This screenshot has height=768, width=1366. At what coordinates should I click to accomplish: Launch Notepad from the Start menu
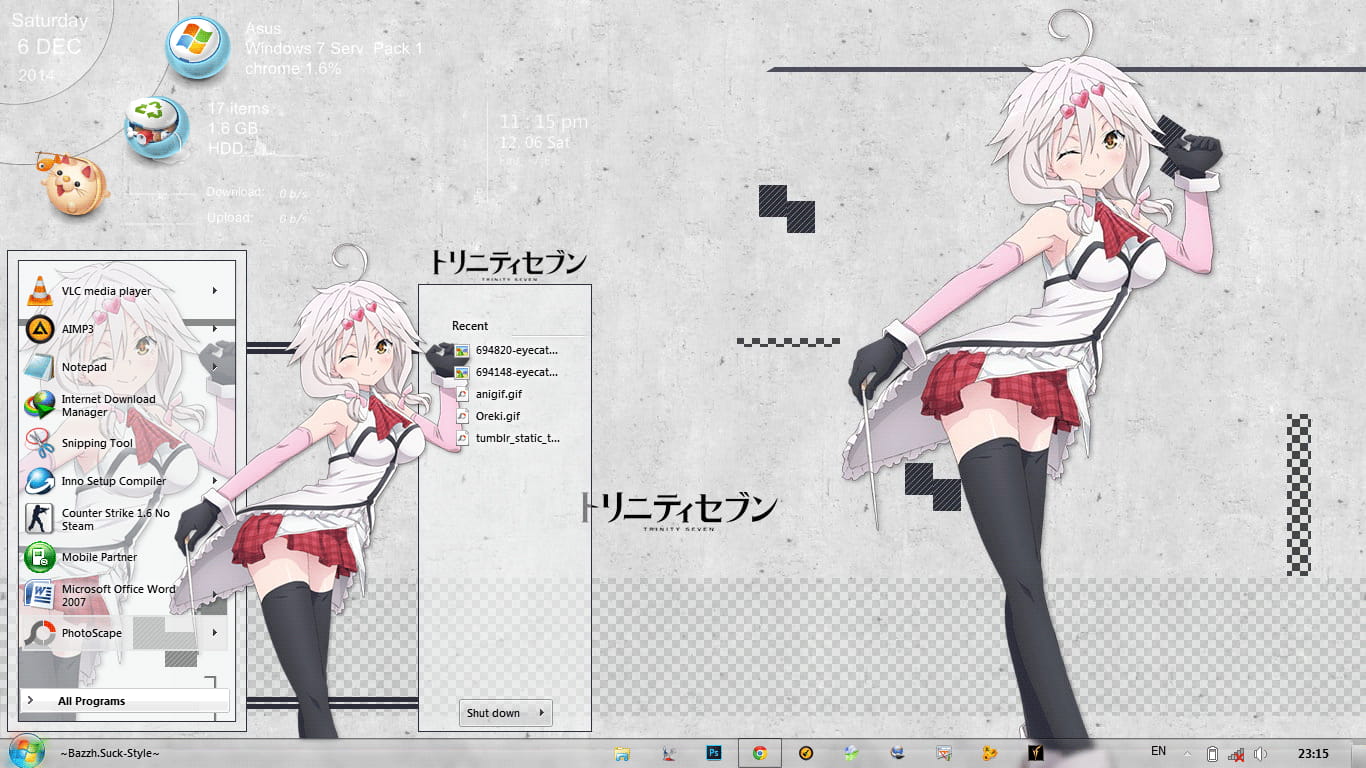point(84,367)
